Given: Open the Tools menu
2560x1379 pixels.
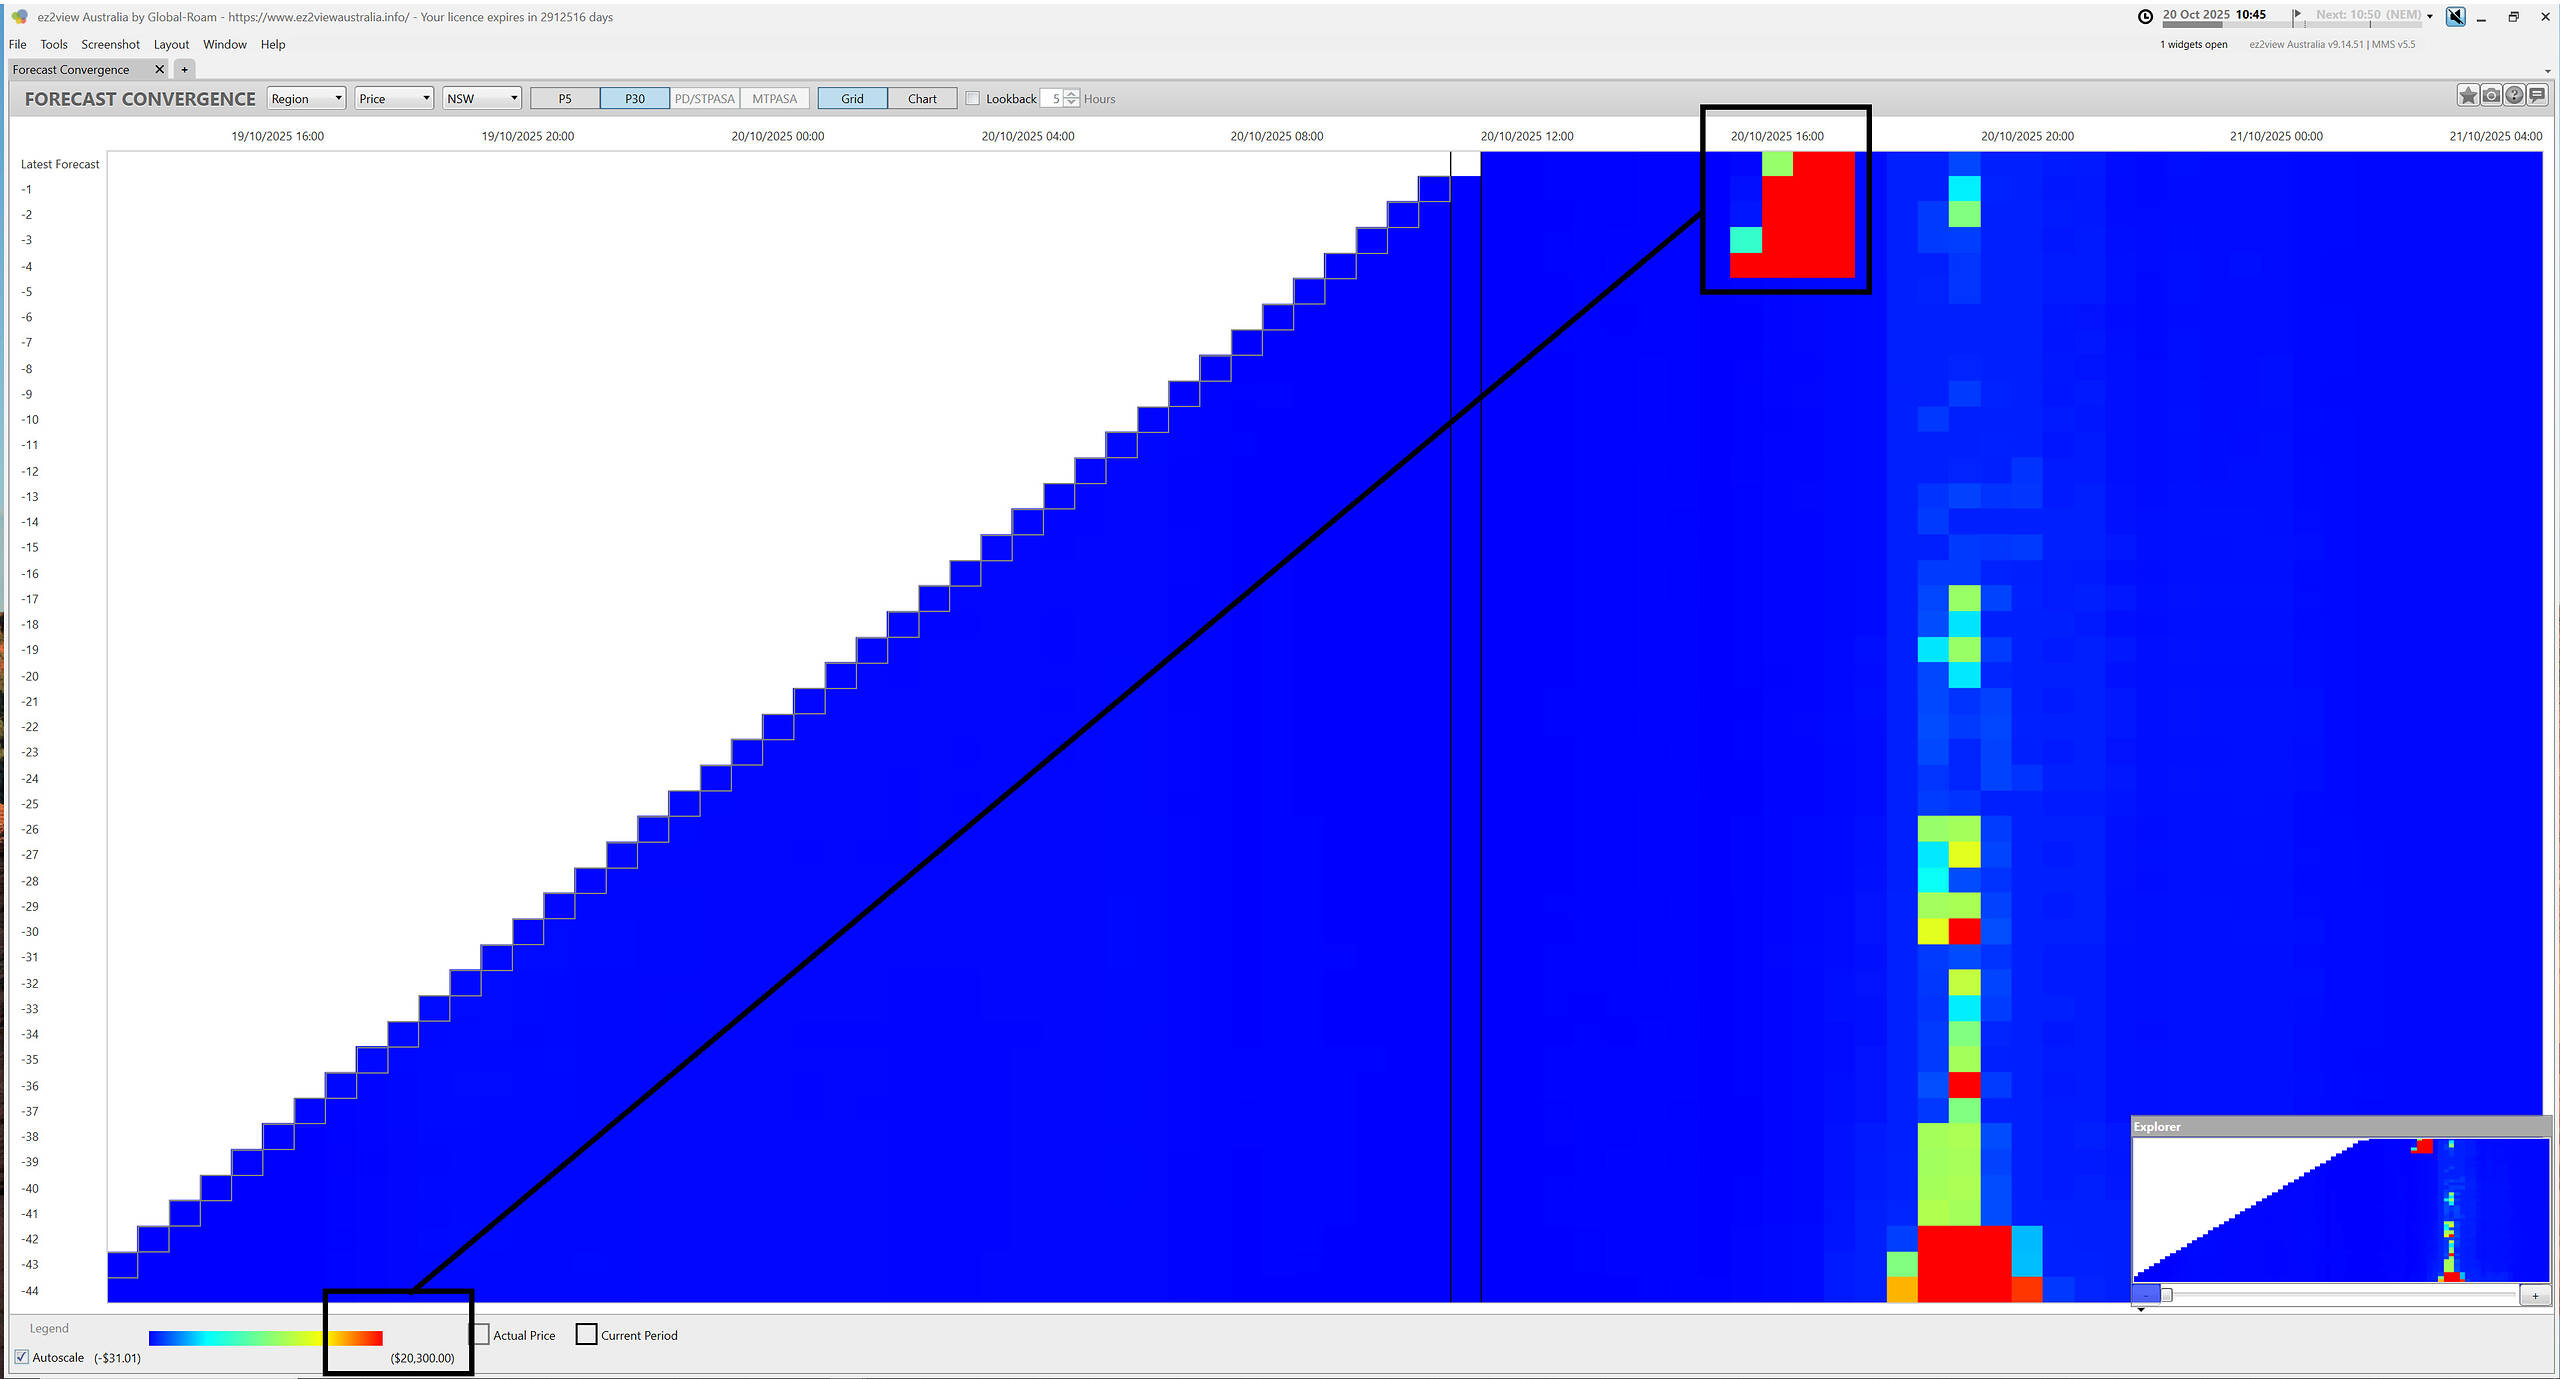Looking at the screenshot, I should pos(54,44).
